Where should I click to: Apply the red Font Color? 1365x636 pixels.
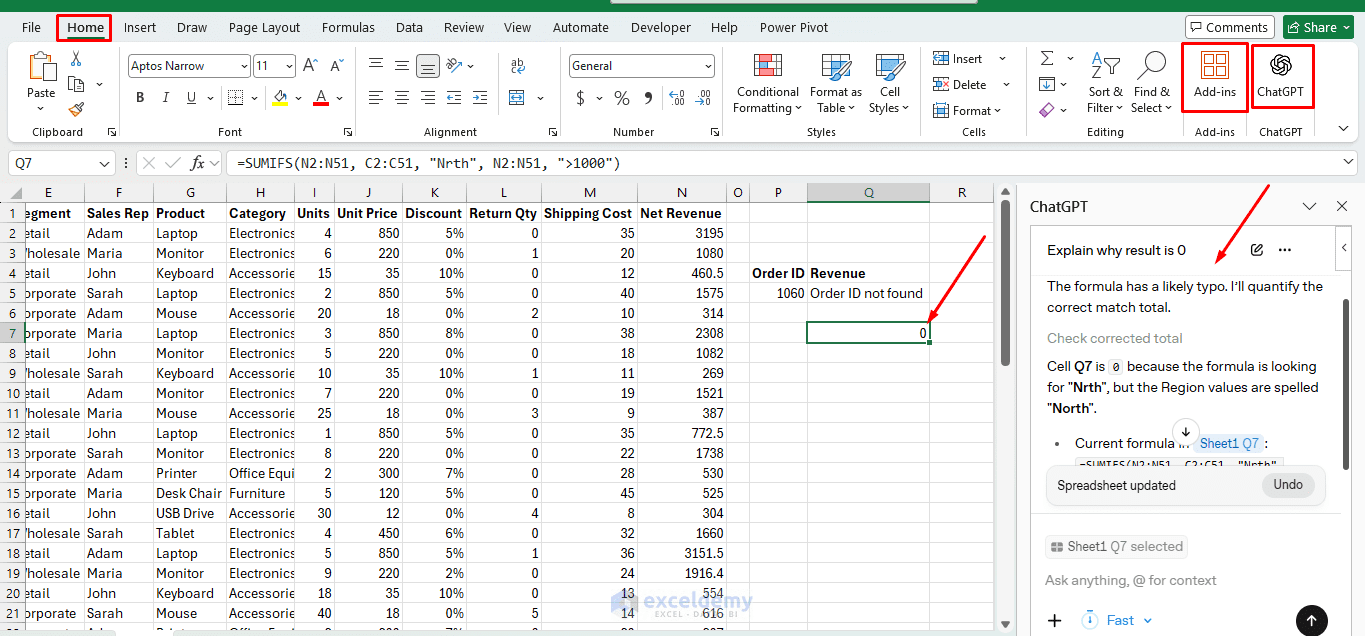click(321, 97)
